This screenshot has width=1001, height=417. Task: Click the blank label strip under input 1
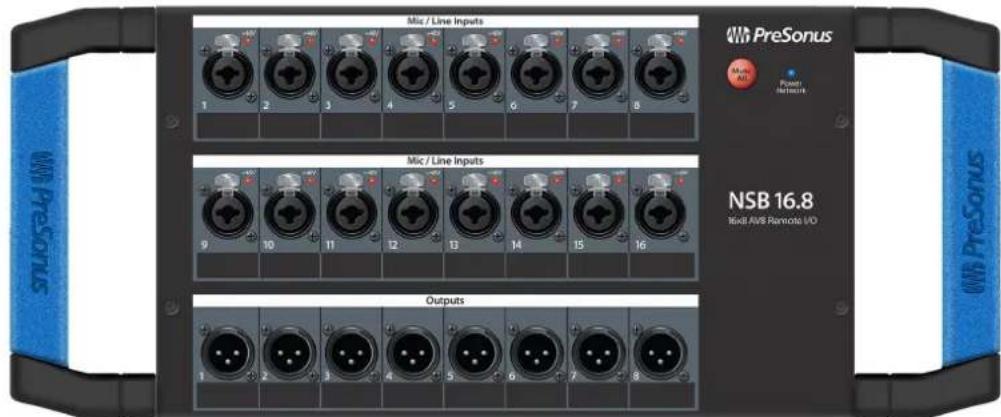[227, 128]
